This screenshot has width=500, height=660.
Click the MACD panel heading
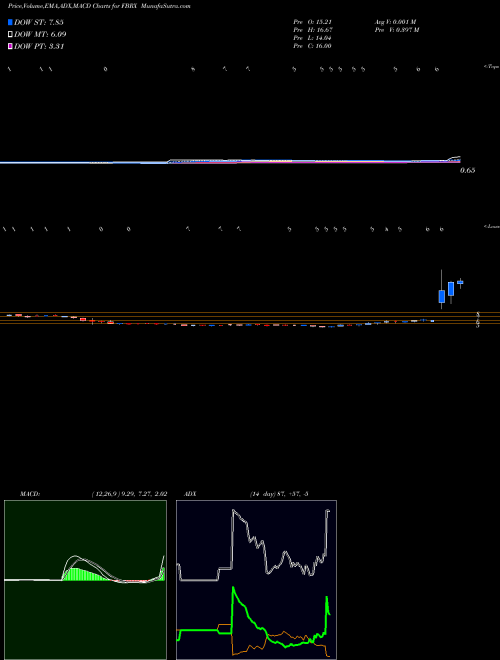click(29, 494)
